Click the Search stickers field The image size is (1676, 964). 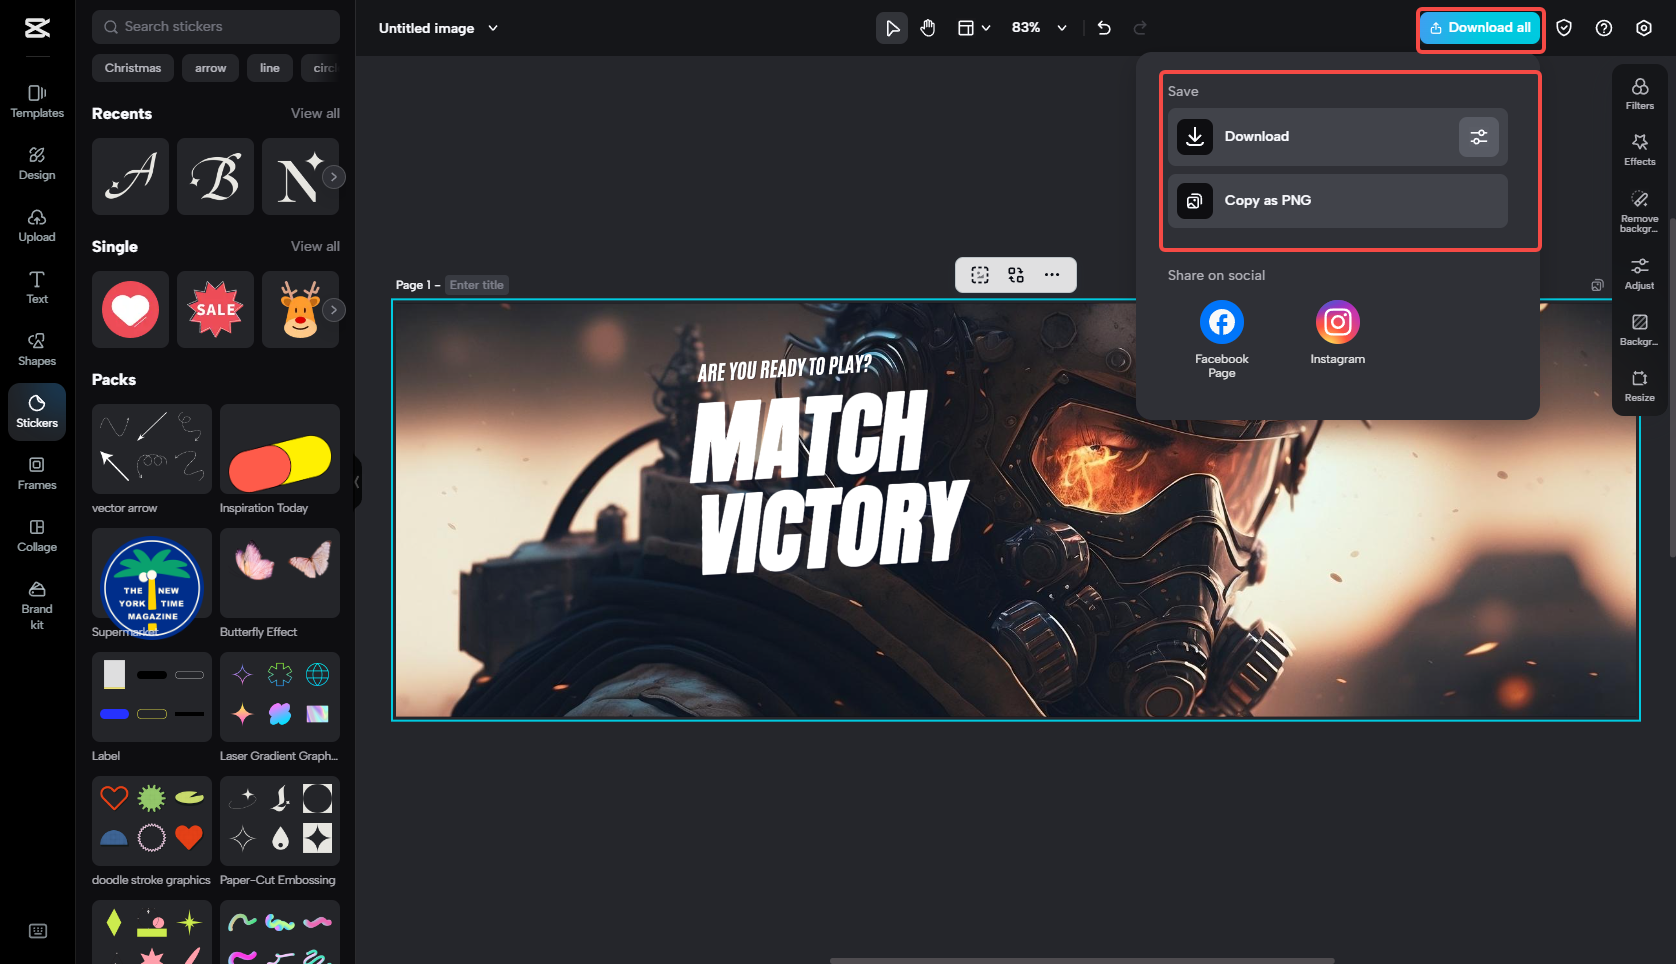tap(216, 27)
